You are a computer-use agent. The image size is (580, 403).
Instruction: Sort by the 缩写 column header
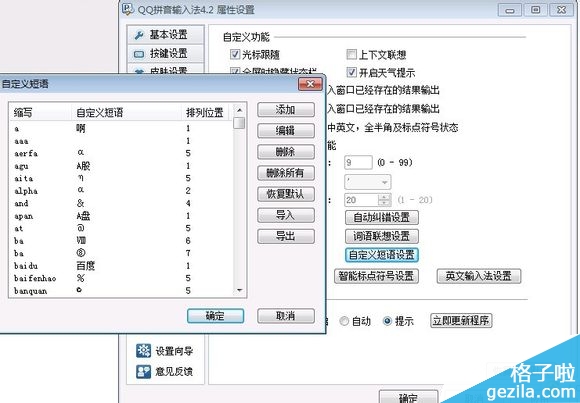[41, 112]
